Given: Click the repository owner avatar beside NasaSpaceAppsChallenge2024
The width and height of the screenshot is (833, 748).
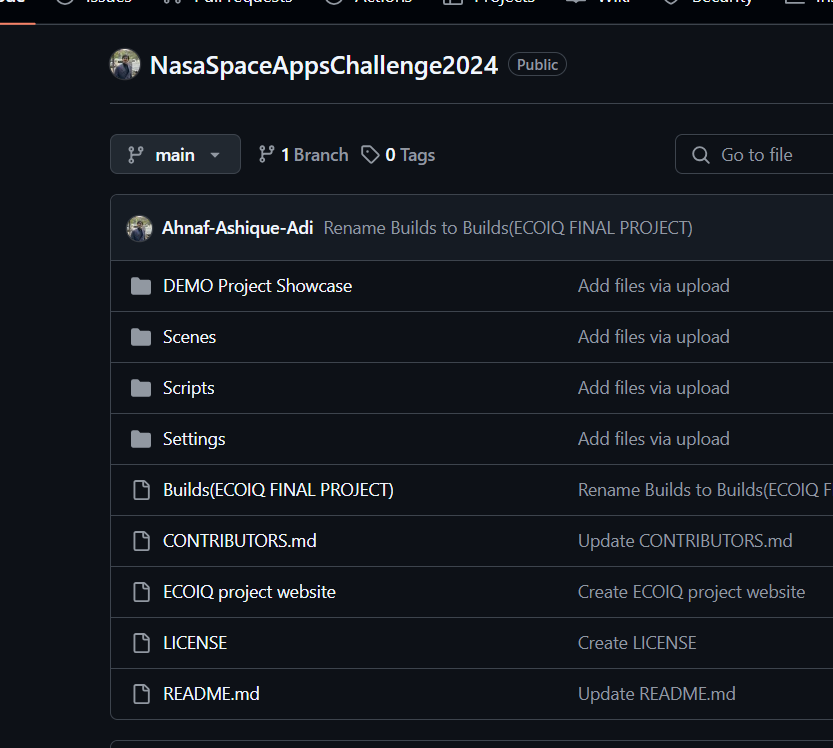Looking at the screenshot, I should 125,65.
